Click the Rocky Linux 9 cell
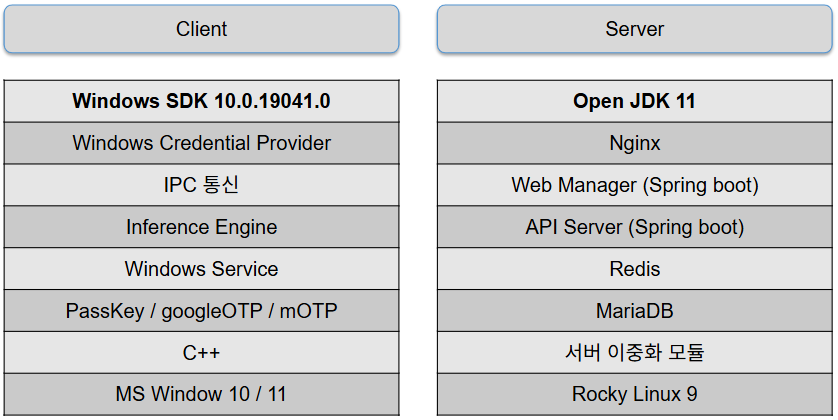The height and width of the screenshot is (420, 838). point(634,394)
